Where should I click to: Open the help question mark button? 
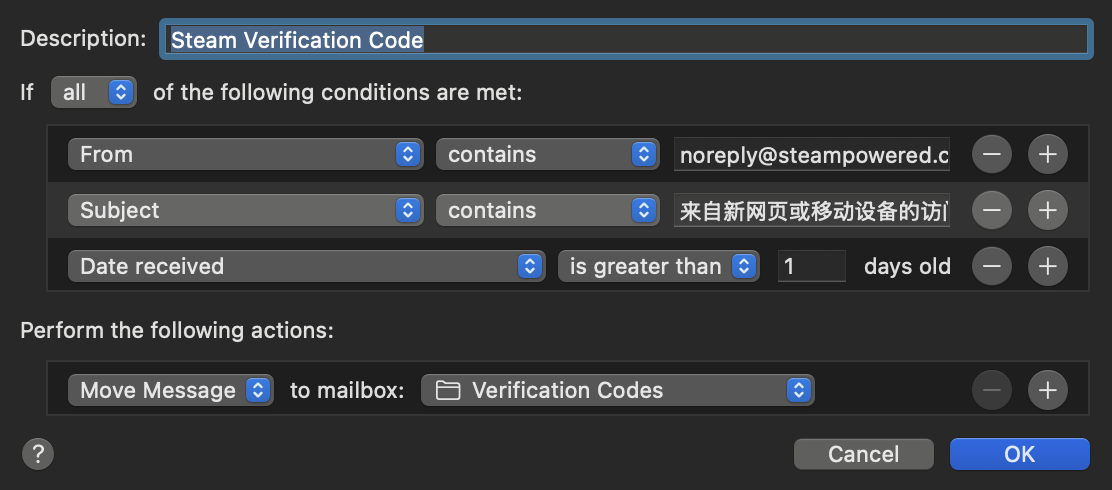[38, 454]
